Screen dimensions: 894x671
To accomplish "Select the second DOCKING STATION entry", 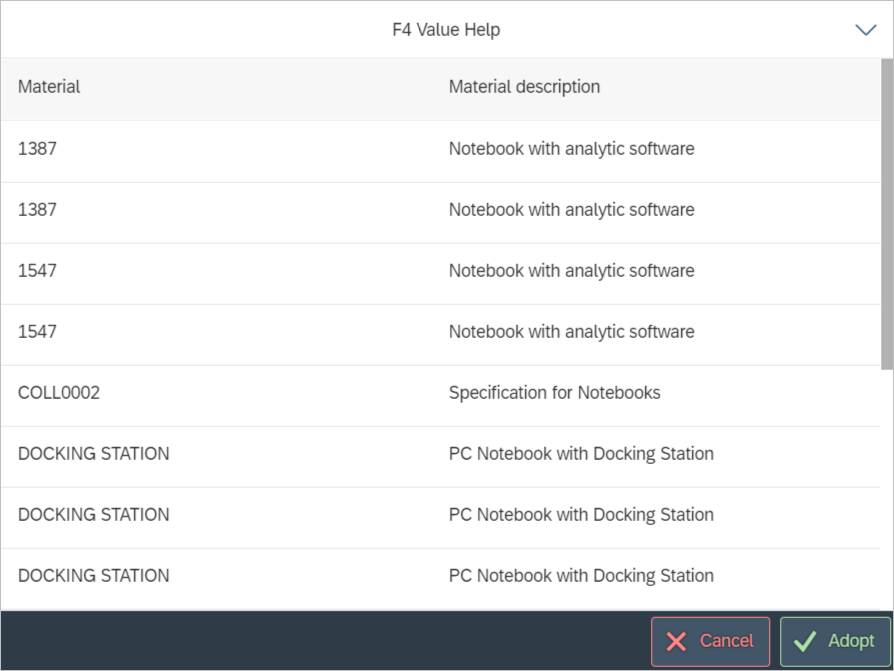I will click(94, 515).
